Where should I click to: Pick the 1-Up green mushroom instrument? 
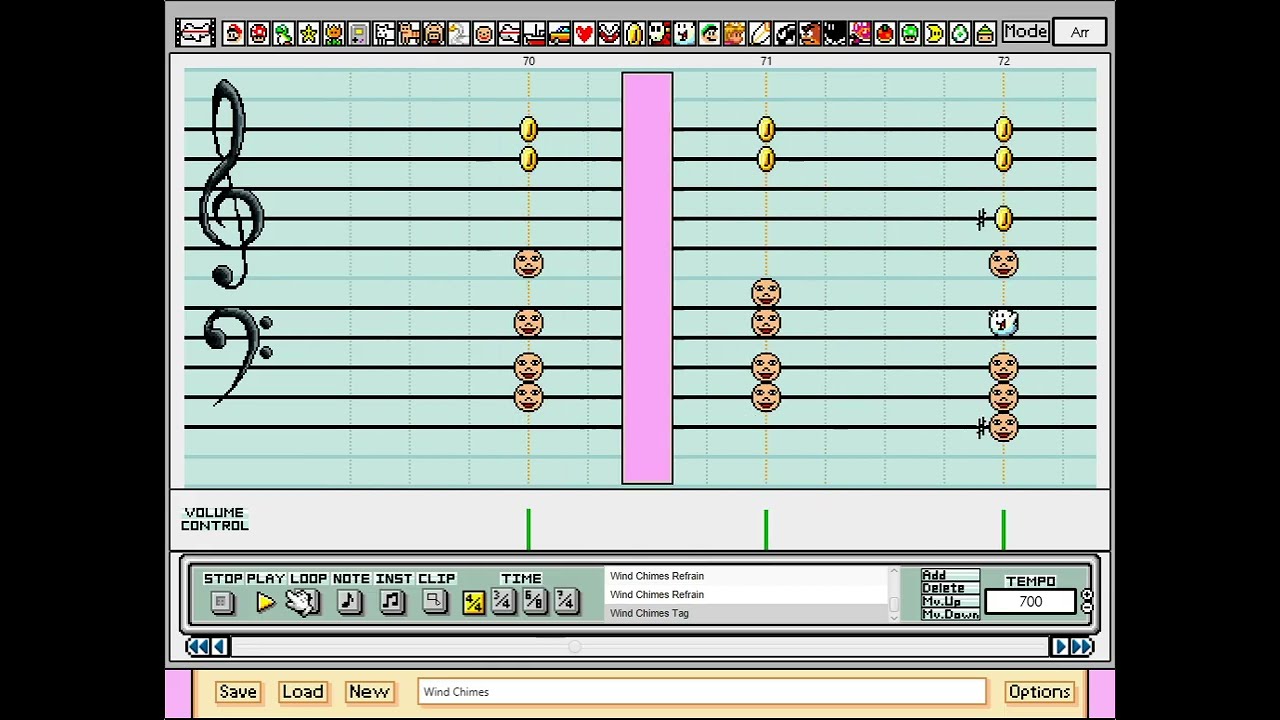point(910,33)
